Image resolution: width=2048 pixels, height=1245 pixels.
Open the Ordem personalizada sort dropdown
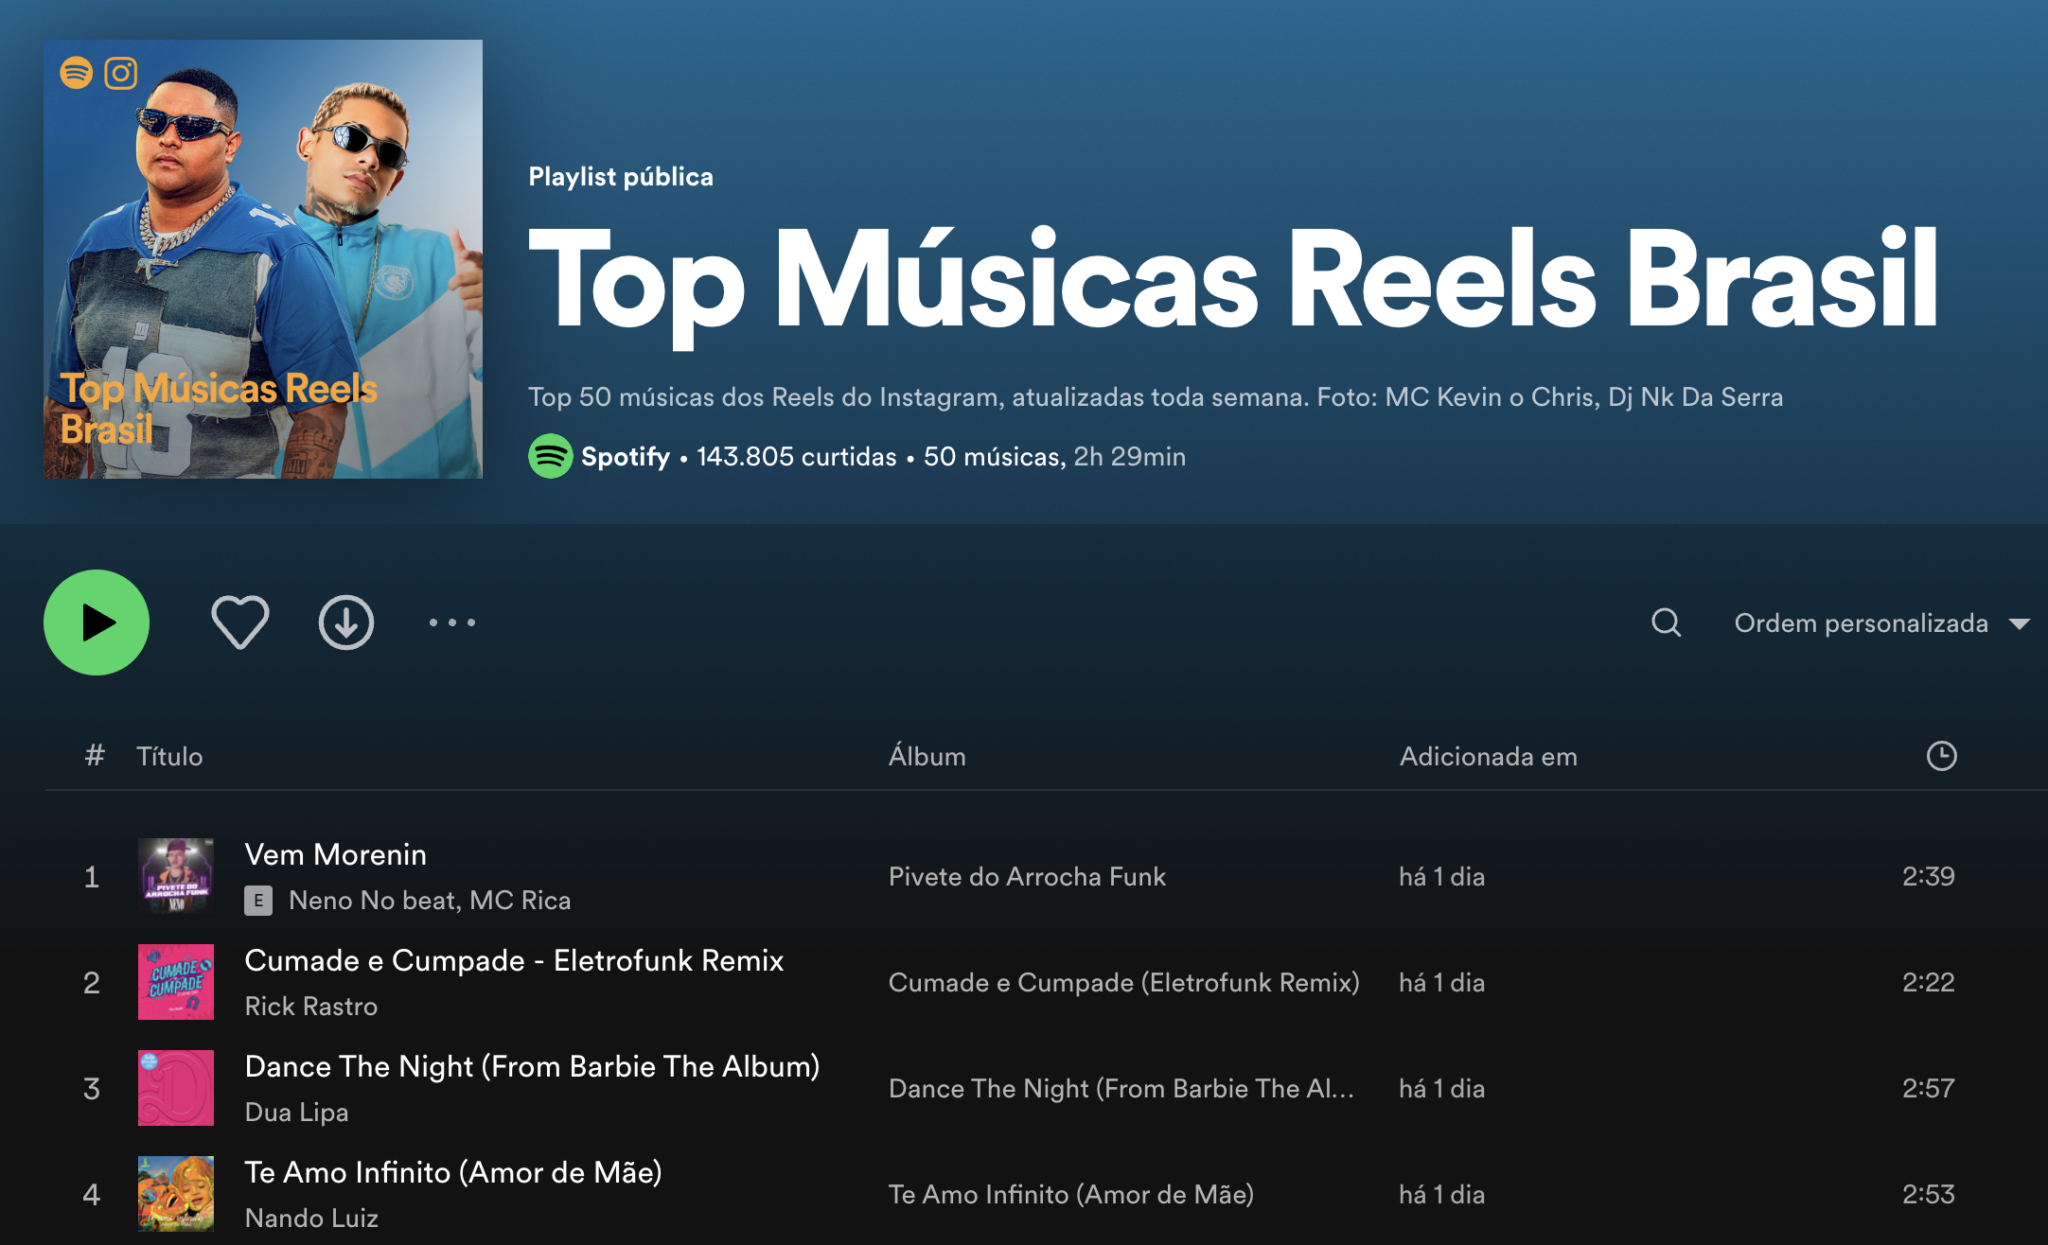[x=1862, y=622]
